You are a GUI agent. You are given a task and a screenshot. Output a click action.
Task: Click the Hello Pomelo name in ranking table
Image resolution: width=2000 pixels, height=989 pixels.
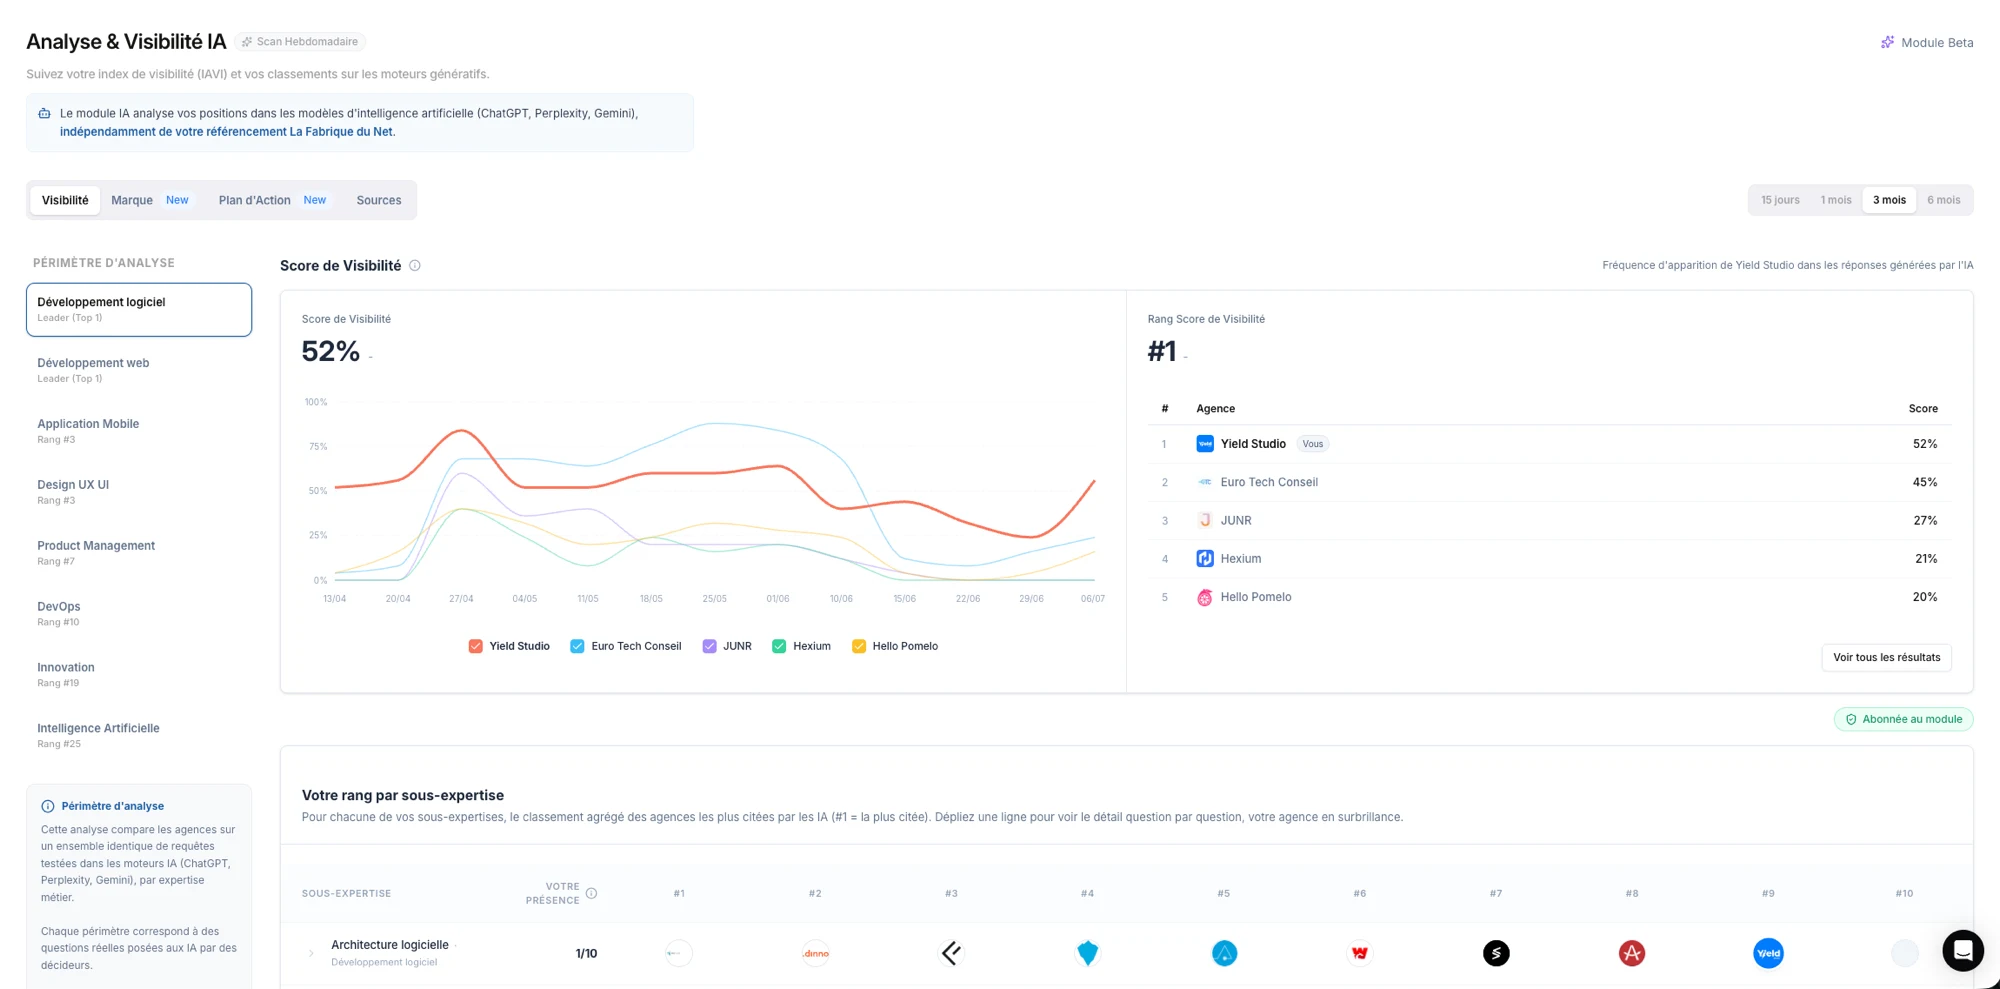(1256, 597)
